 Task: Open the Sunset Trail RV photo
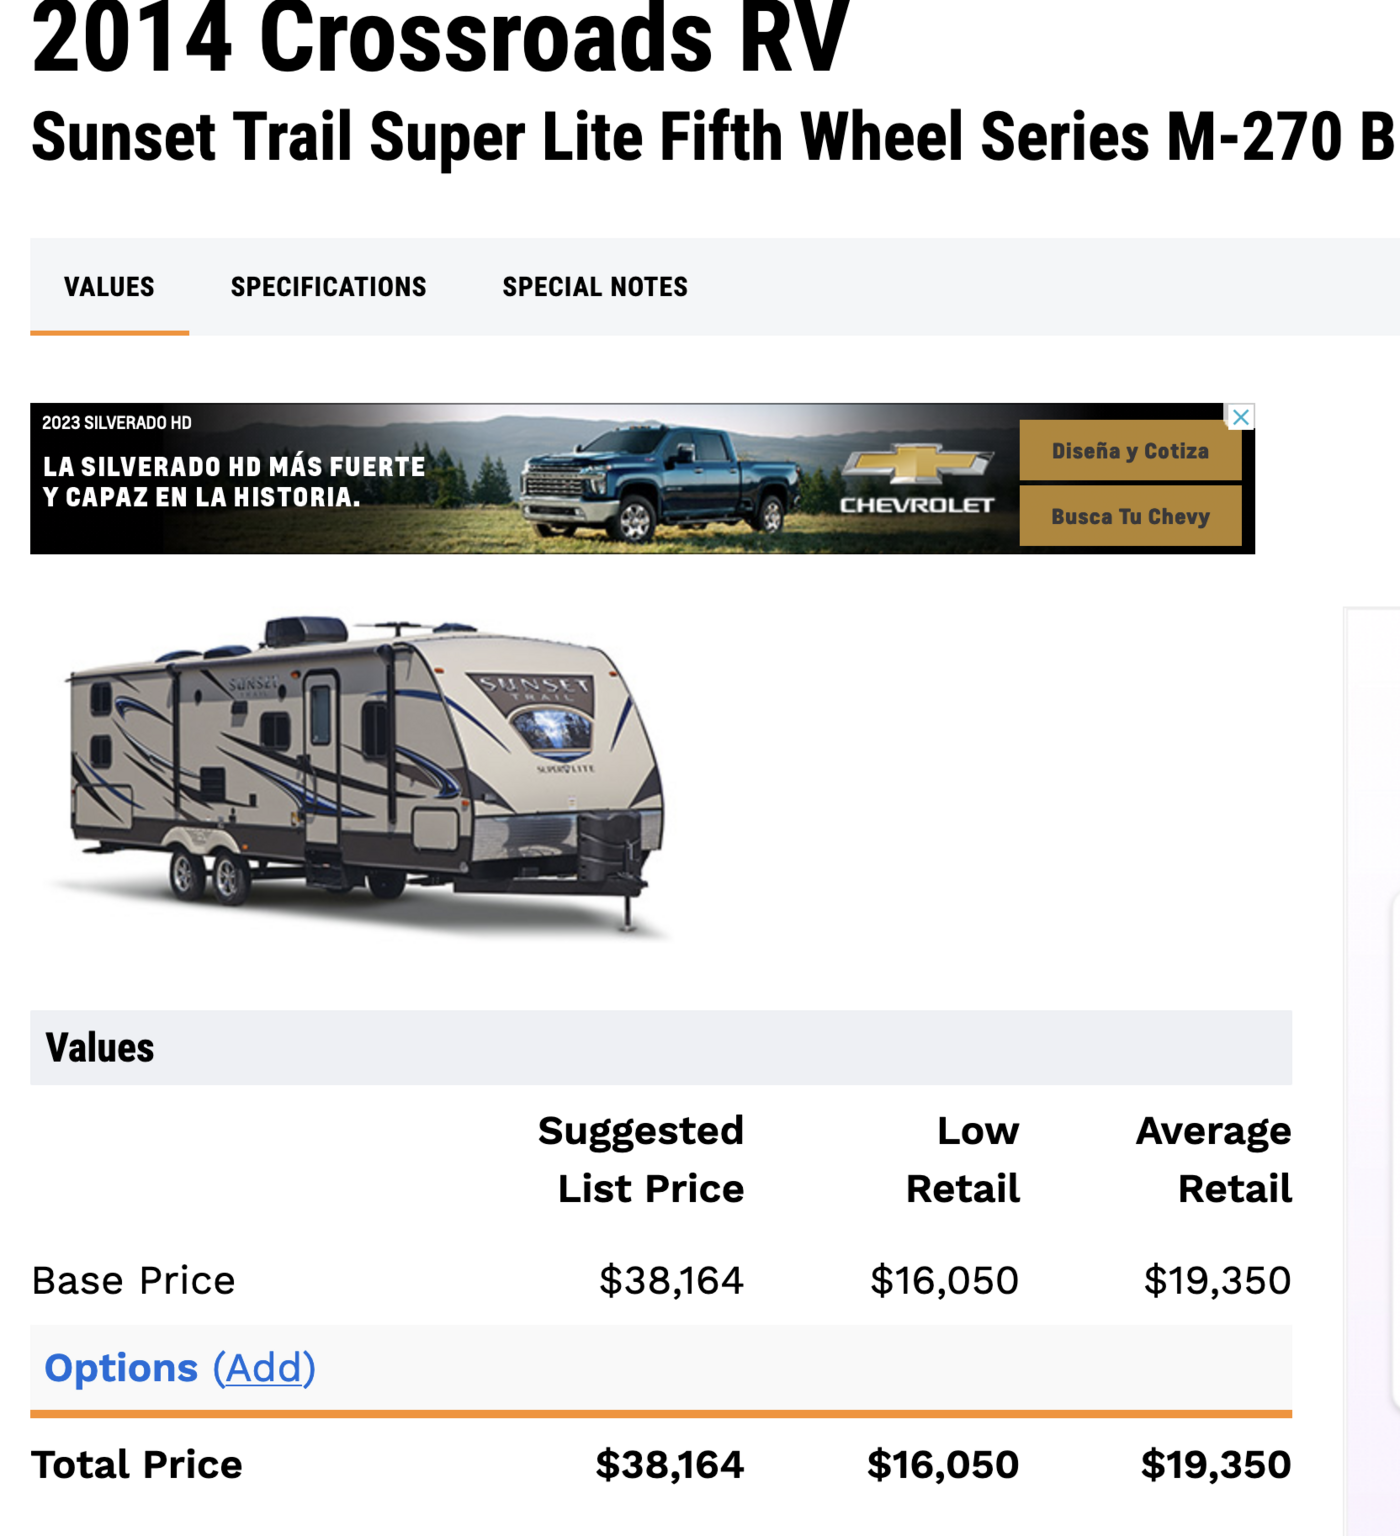[366, 777]
